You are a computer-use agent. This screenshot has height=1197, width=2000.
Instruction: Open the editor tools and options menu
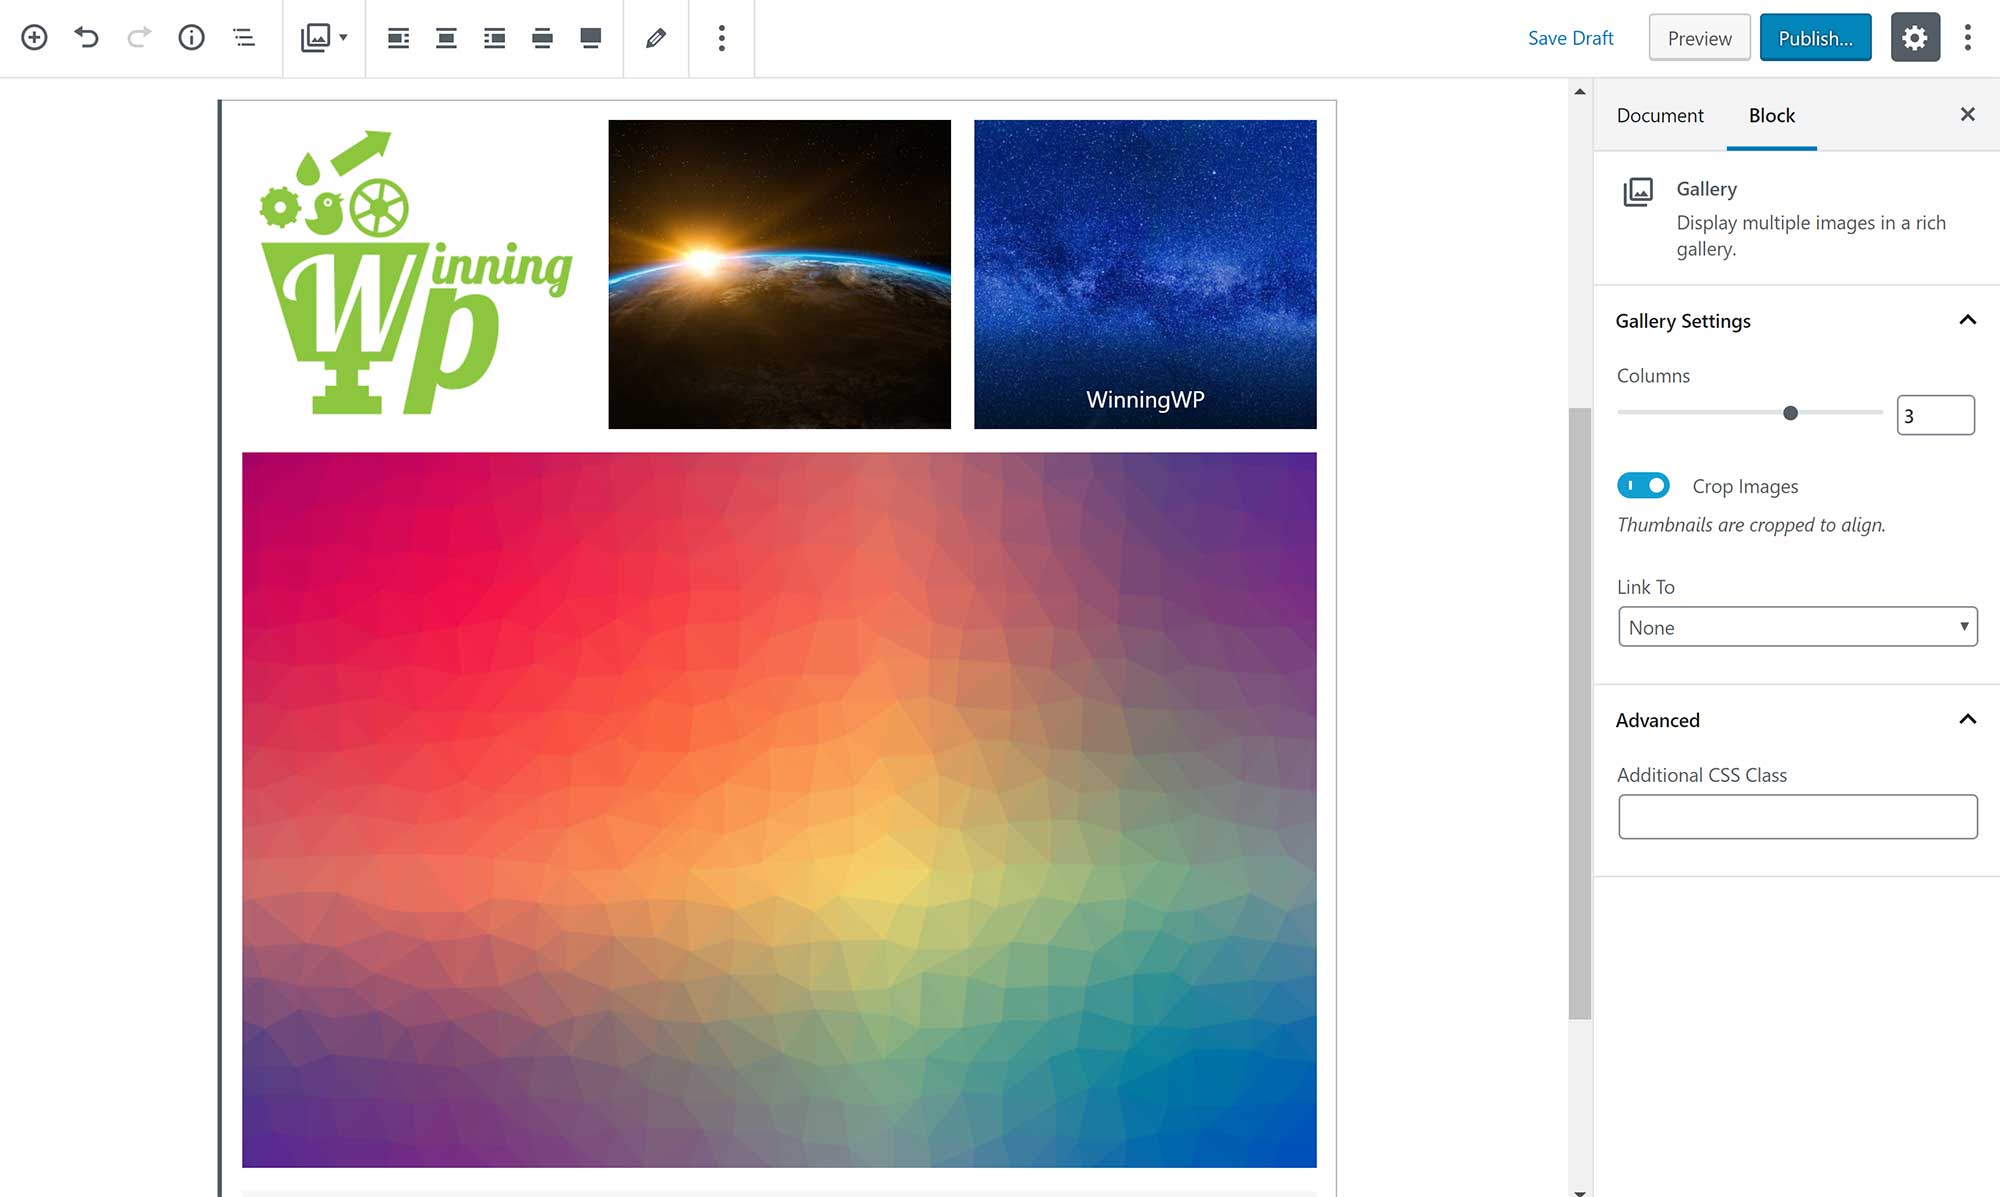[1967, 38]
